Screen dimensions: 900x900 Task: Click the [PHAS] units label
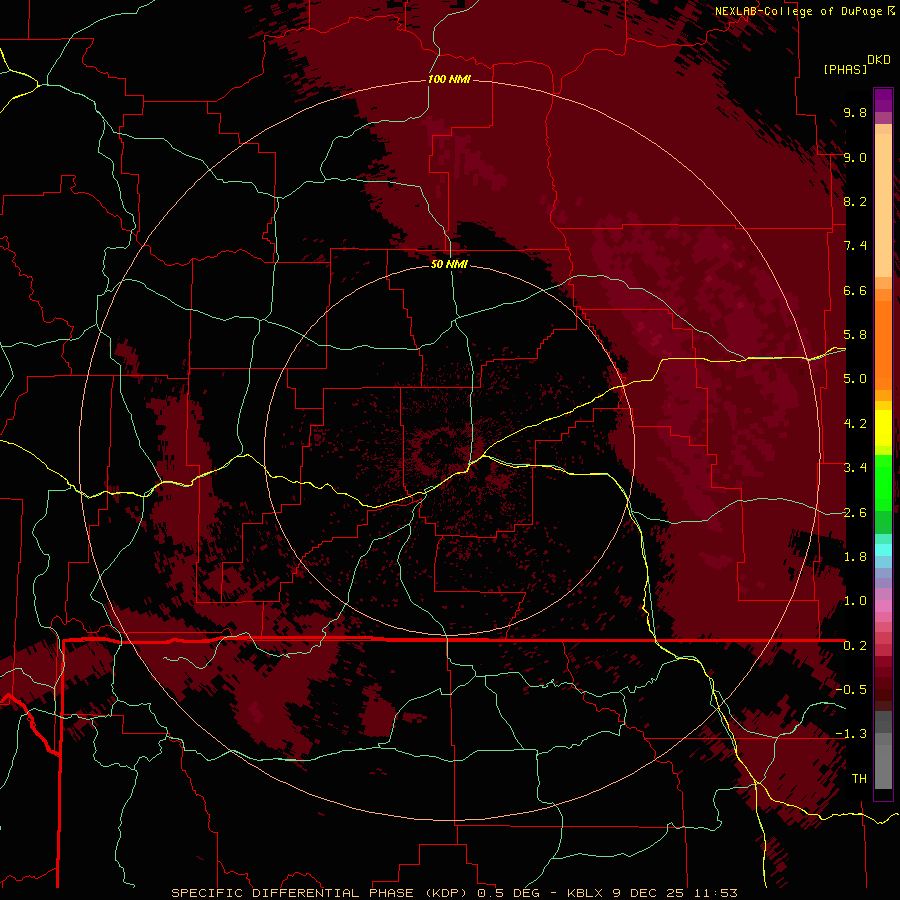coord(845,69)
